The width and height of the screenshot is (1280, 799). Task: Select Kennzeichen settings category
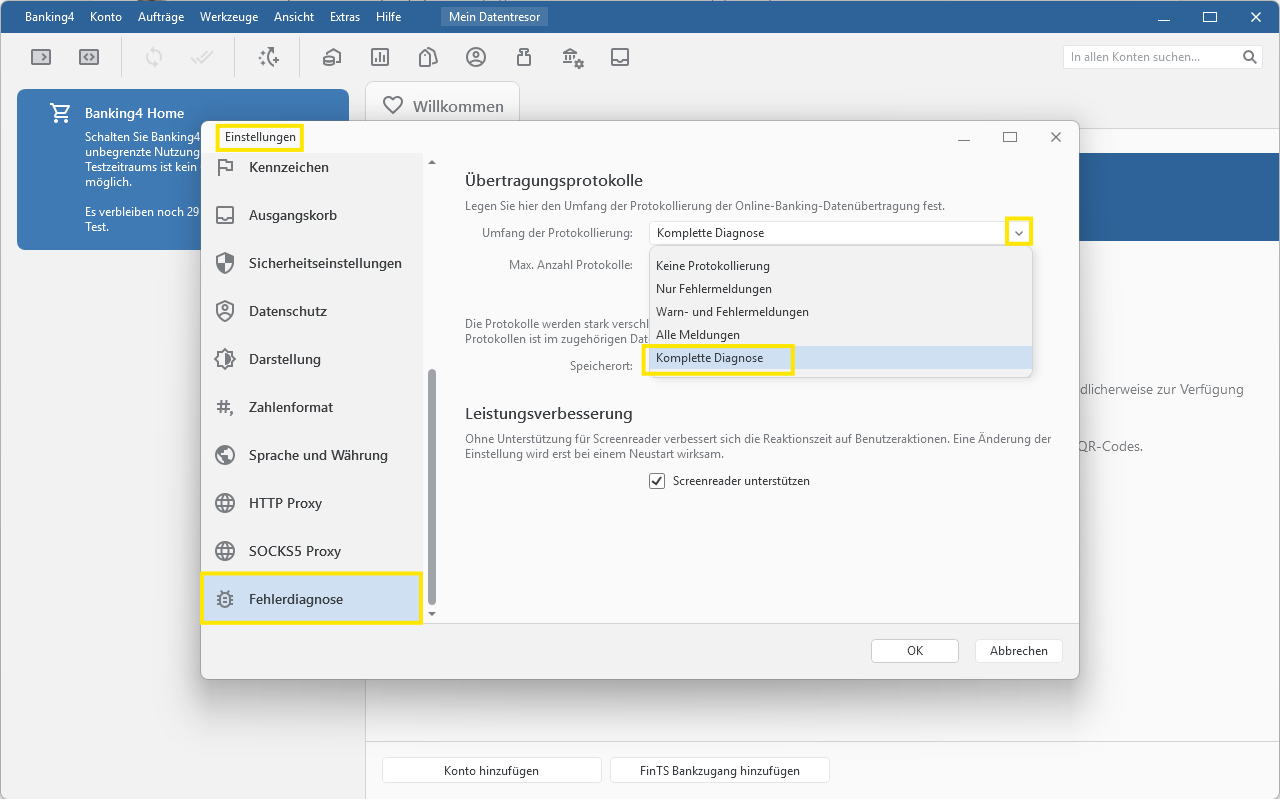click(312, 167)
